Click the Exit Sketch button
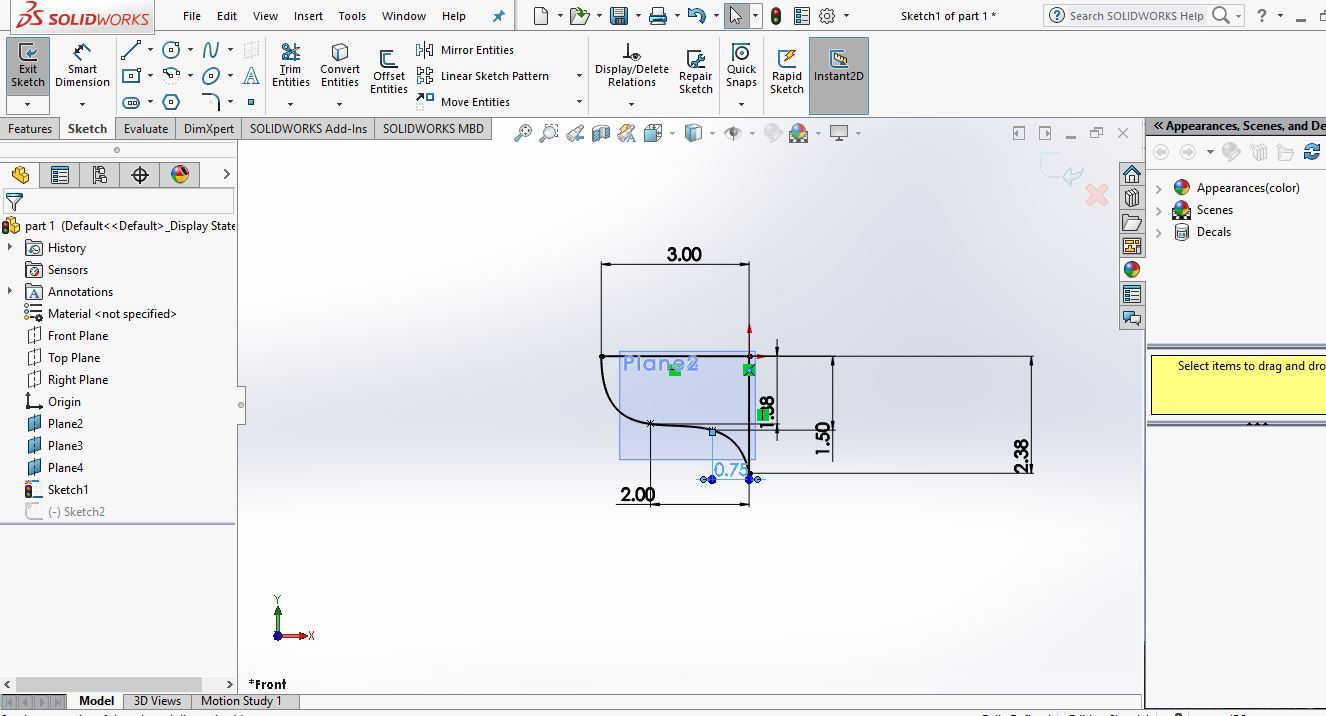The height and width of the screenshot is (716, 1326). [x=28, y=67]
